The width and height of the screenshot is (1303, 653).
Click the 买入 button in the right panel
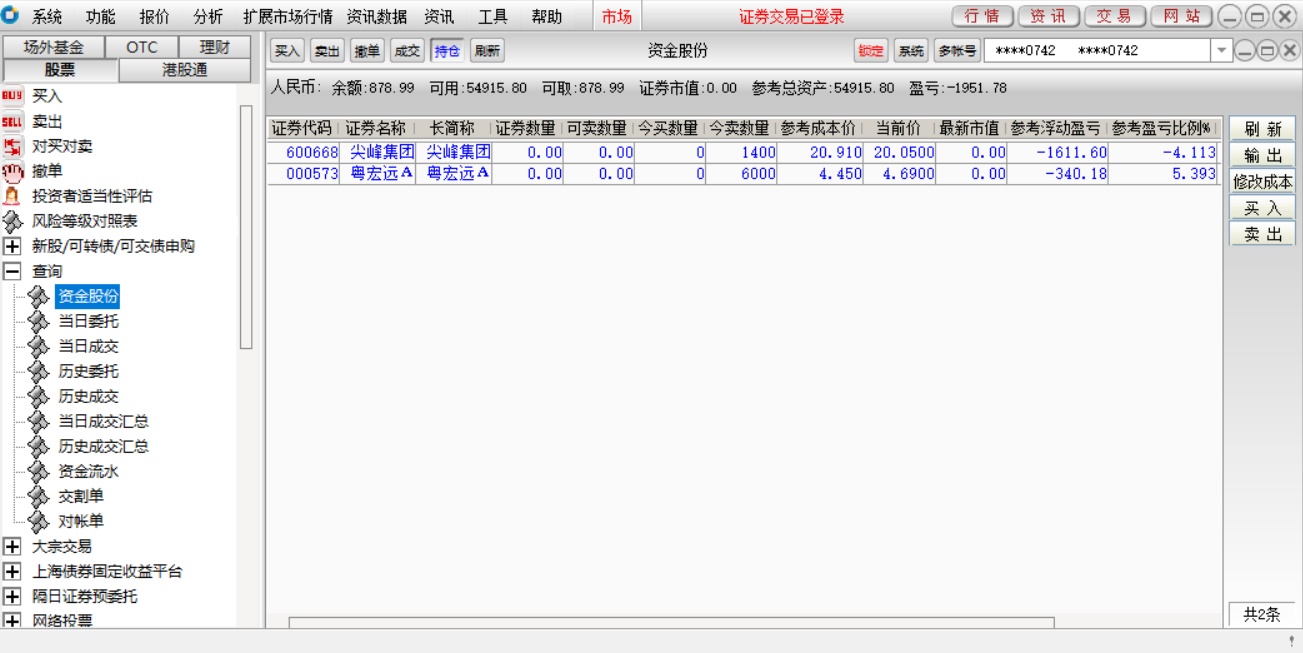(x=1262, y=207)
